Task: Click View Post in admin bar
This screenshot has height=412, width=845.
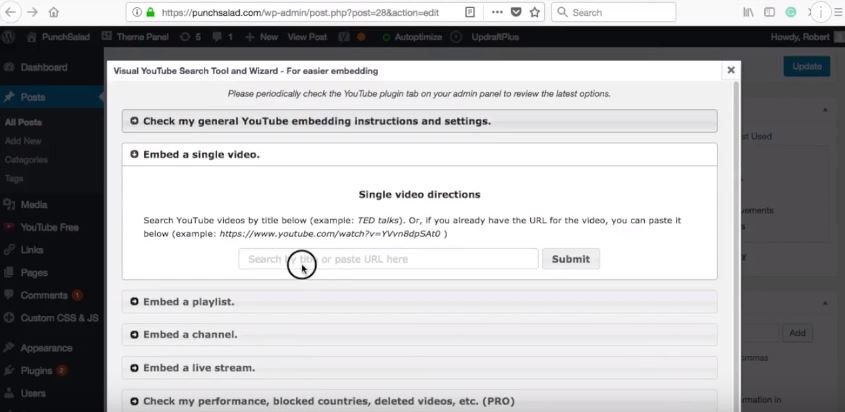Action: (307, 37)
